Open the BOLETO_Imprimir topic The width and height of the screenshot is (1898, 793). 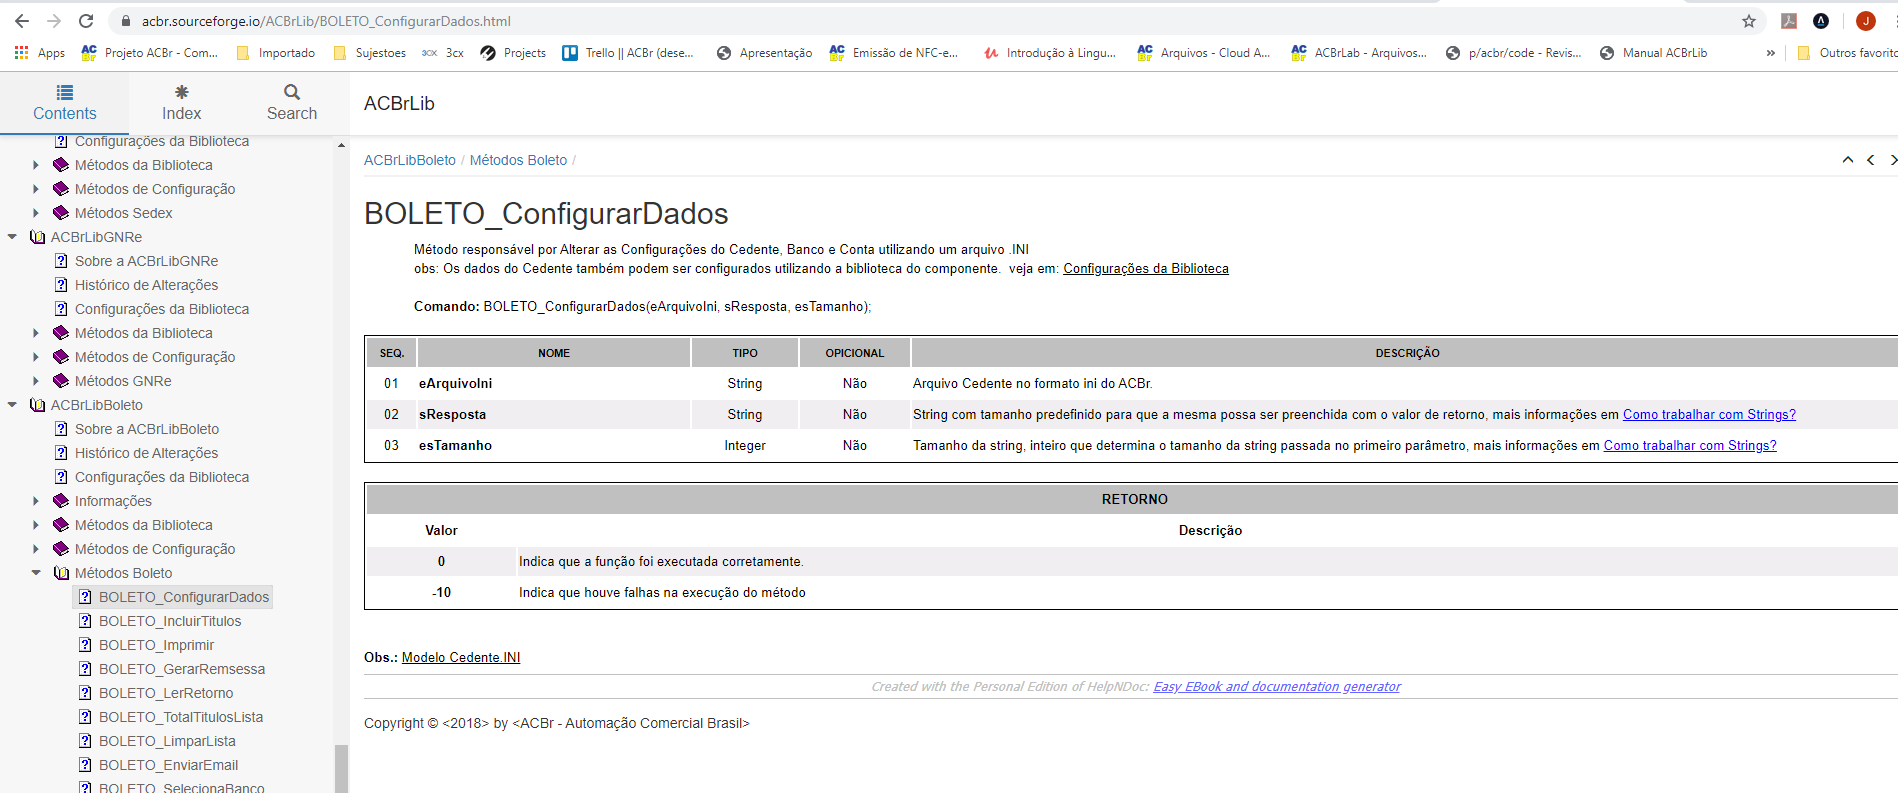pos(156,645)
